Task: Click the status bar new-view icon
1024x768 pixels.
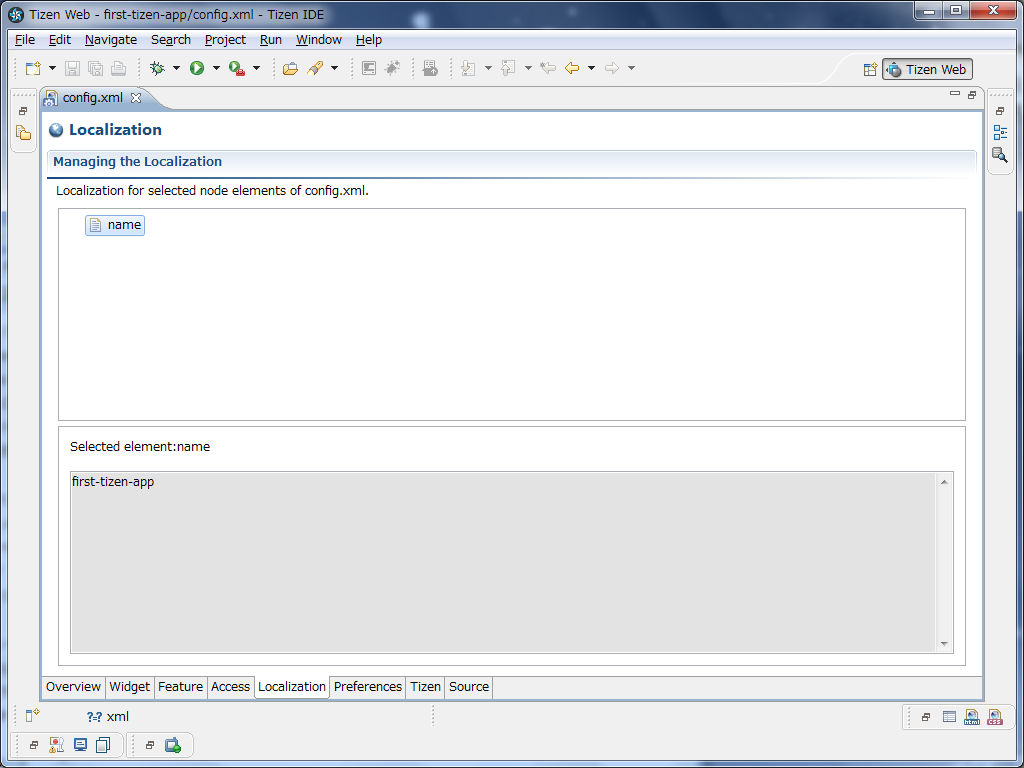Action: (x=32, y=716)
